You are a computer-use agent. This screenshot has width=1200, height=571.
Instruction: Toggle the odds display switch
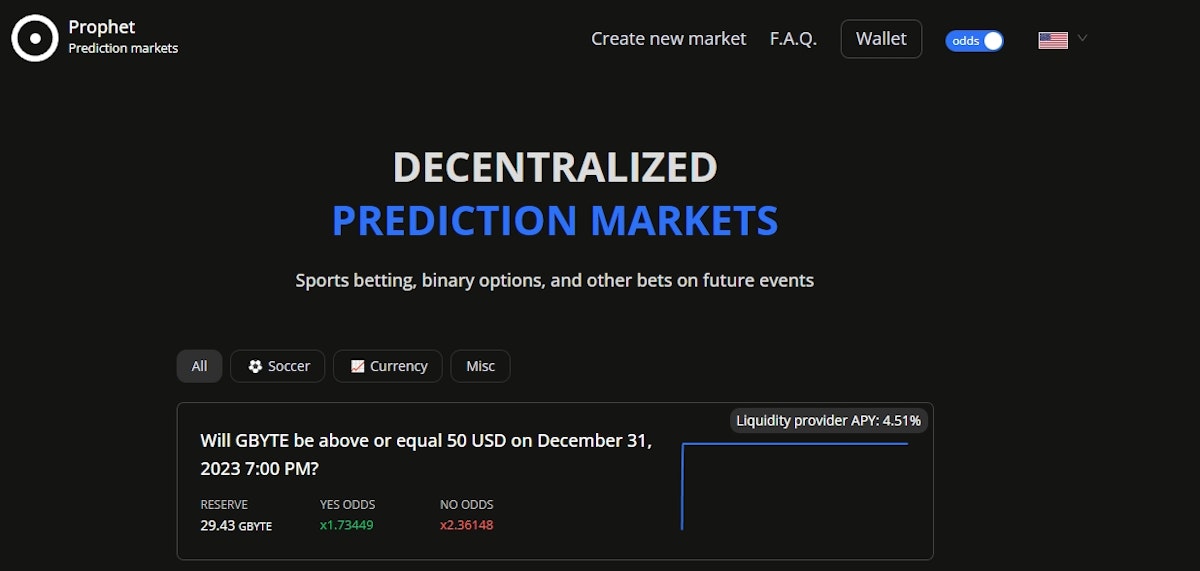pyautogui.click(x=975, y=40)
